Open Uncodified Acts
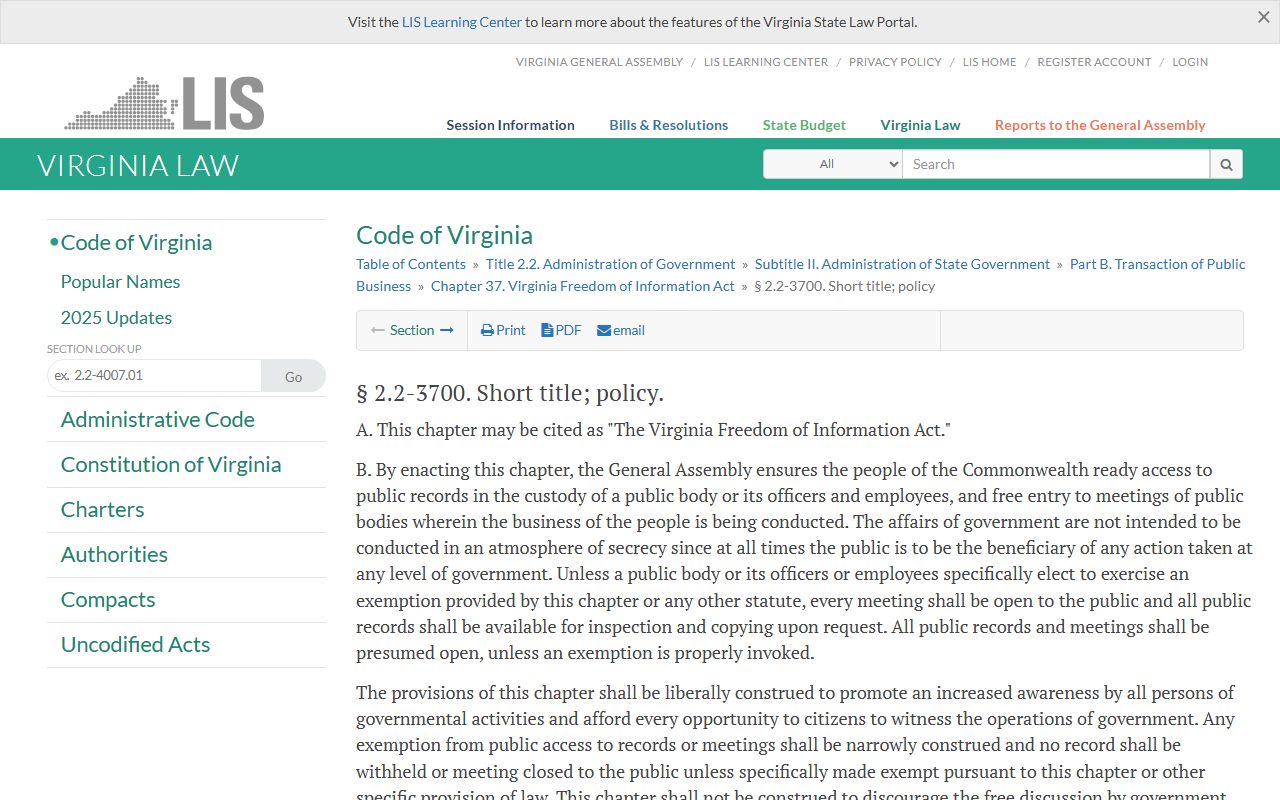This screenshot has width=1280, height=800. click(135, 644)
